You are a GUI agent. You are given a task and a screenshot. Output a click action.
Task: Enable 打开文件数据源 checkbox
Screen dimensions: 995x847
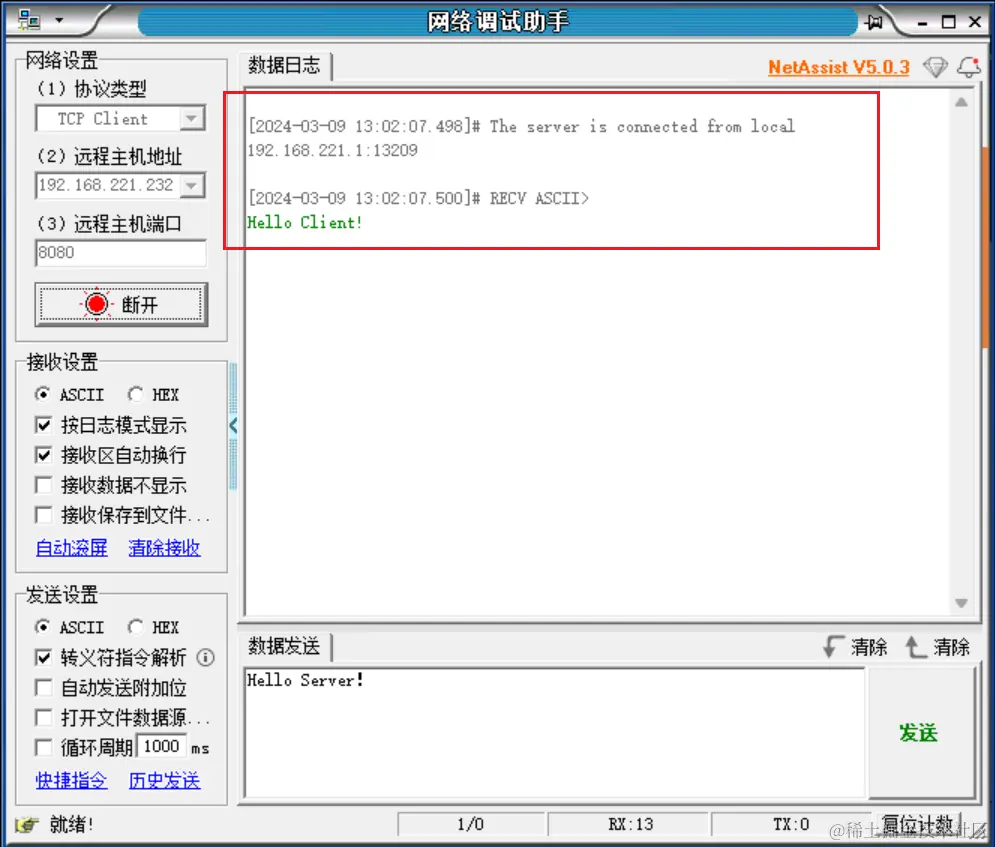tap(43, 718)
